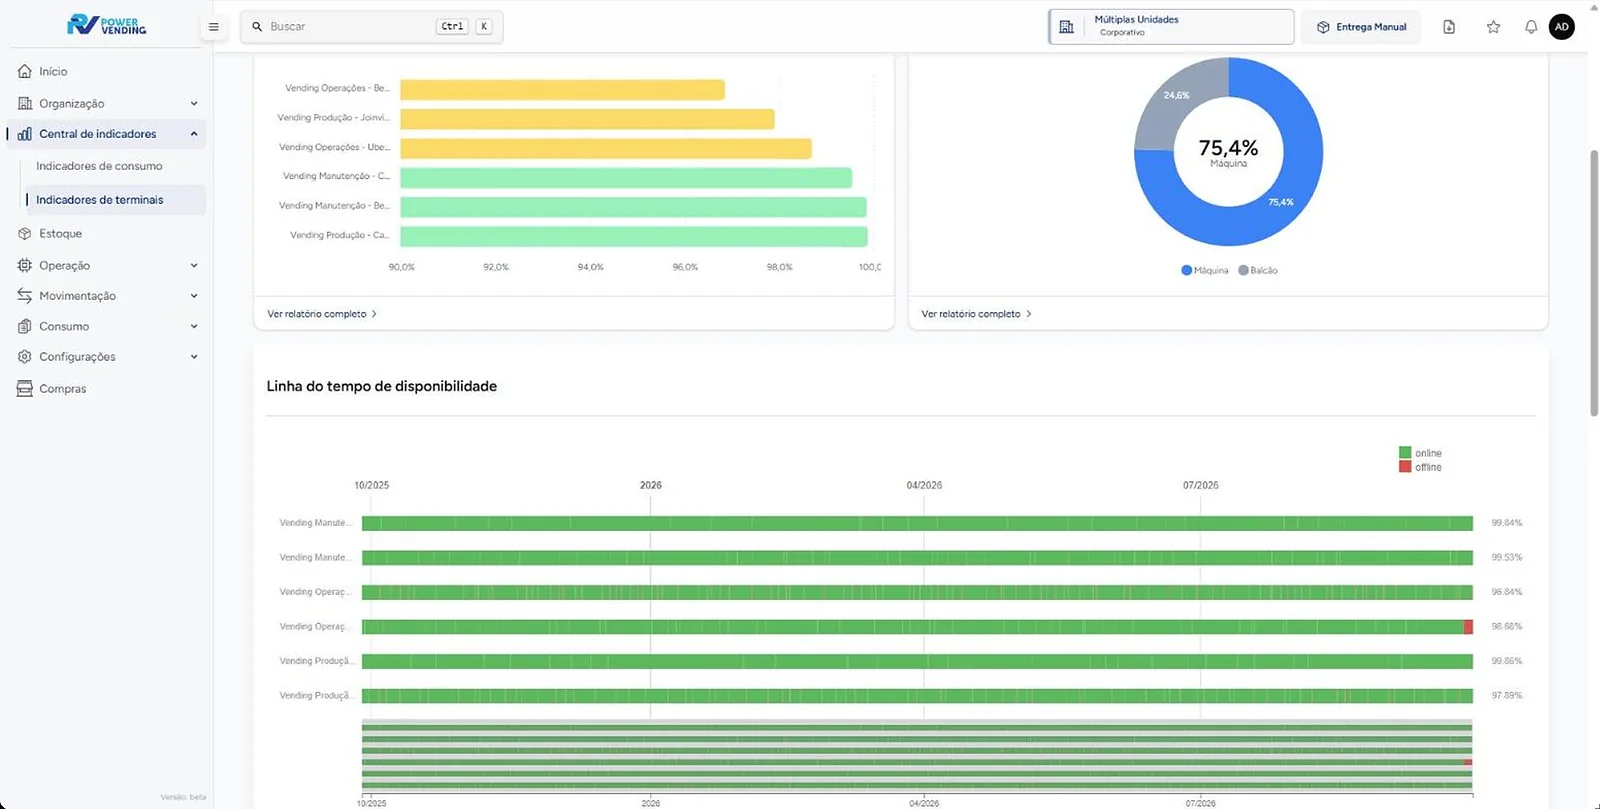Click the timeline overview range bar
Viewport: 1600px width, 809px height.
[x=917, y=755]
